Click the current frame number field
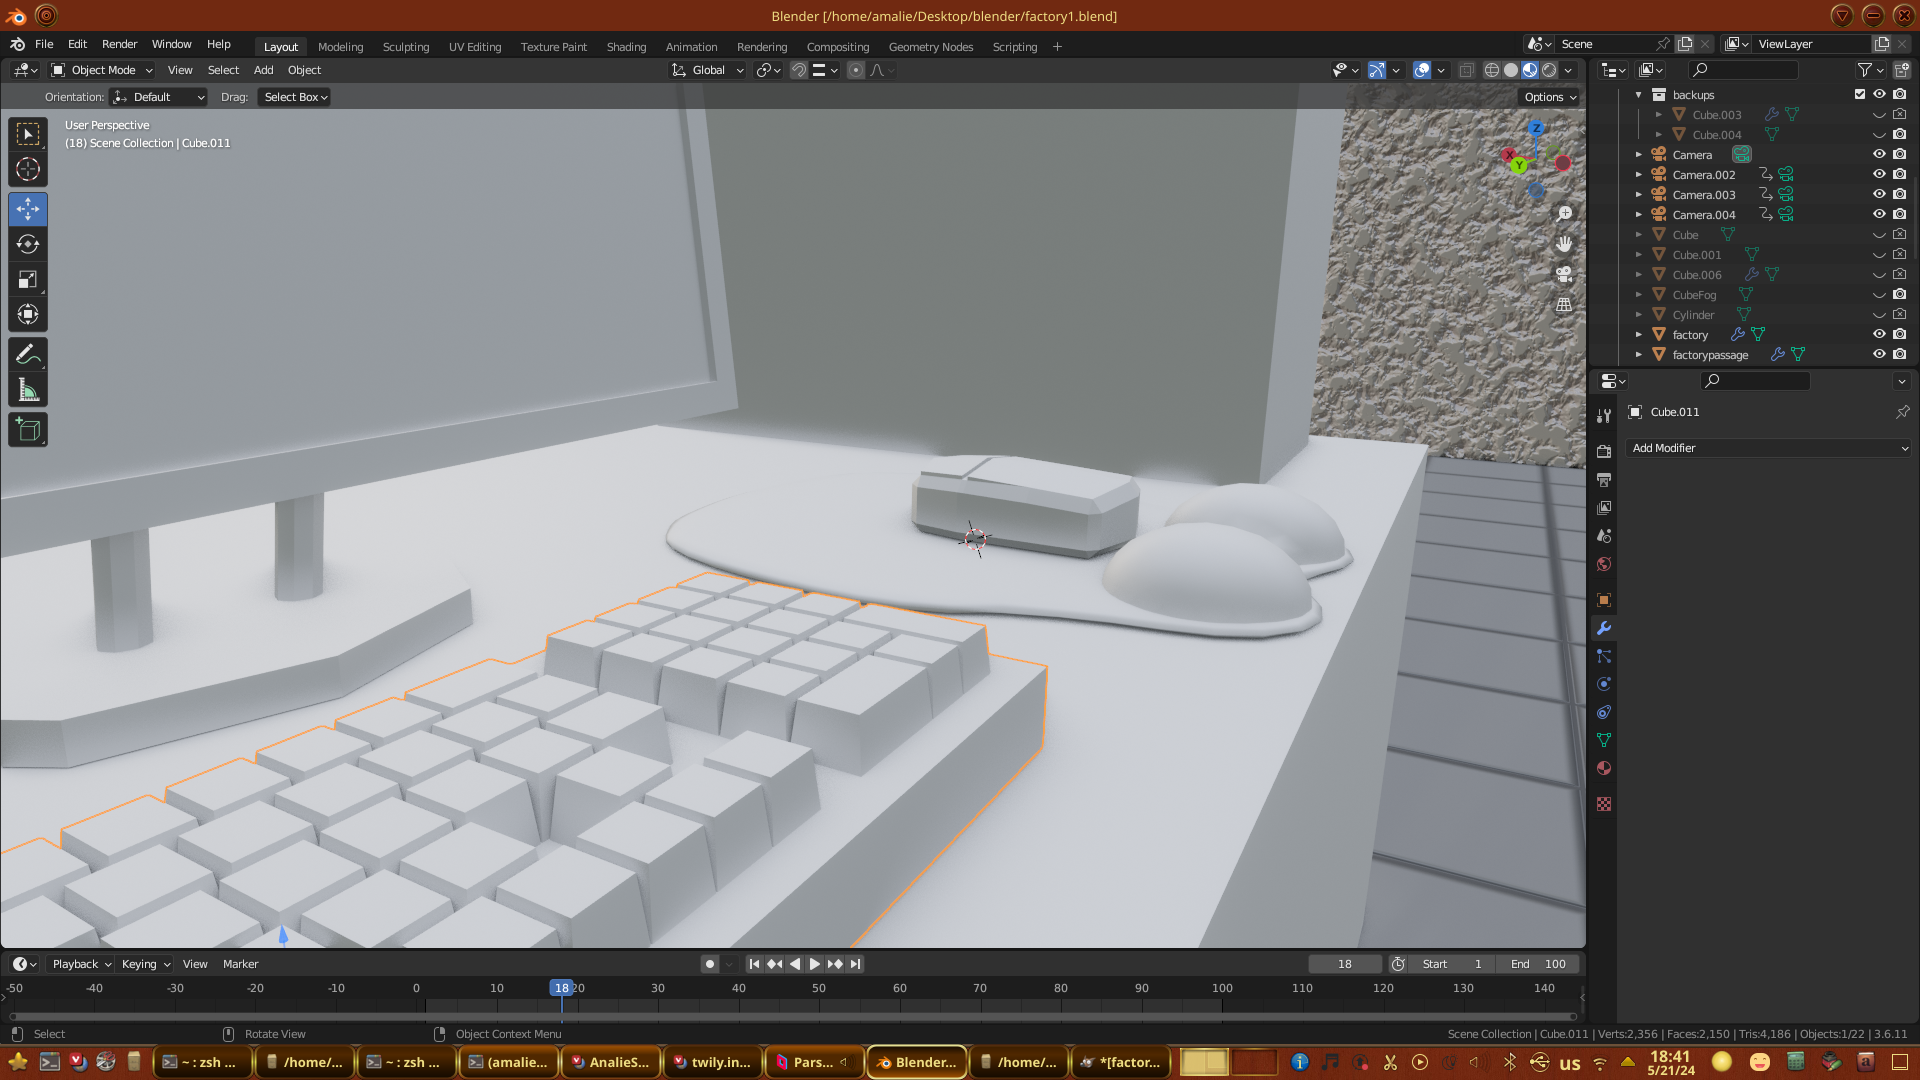The height and width of the screenshot is (1080, 1920). (1344, 964)
